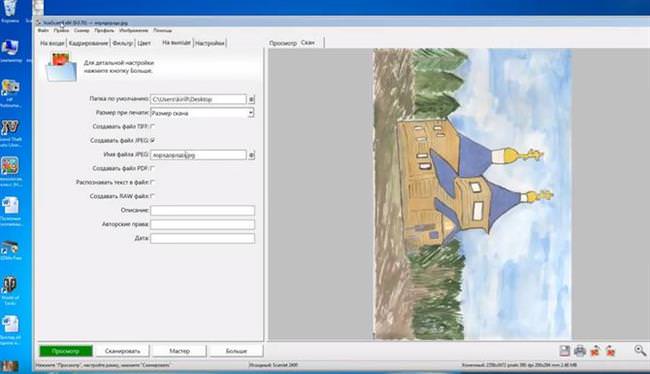The image size is (650, 374).
Task: Click browse icon beside default folder field
Action: pos(251,100)
